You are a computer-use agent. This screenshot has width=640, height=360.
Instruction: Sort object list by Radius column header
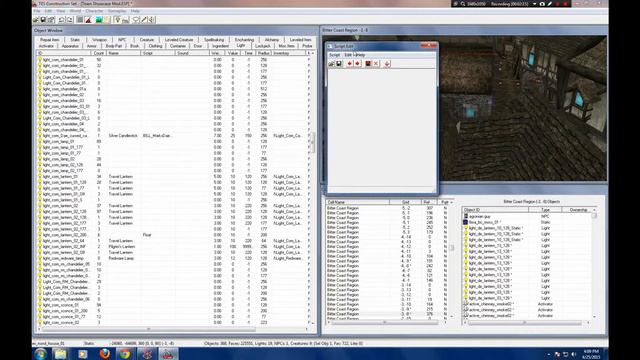pyautogui.click(x=264, y=53)
